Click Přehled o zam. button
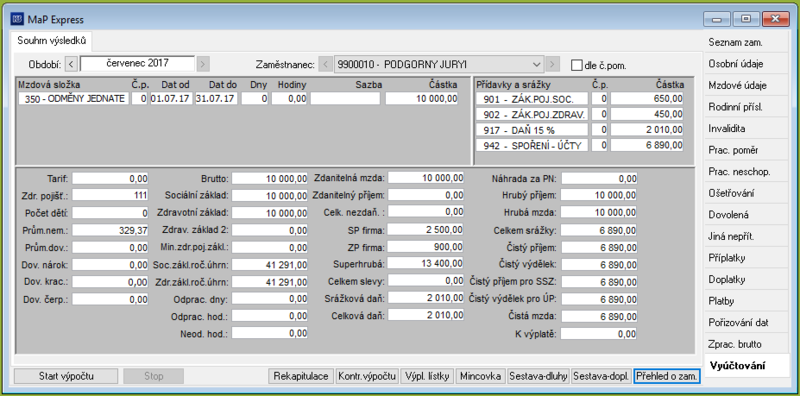Screen dimensions: 800x396 coord(667,377)
